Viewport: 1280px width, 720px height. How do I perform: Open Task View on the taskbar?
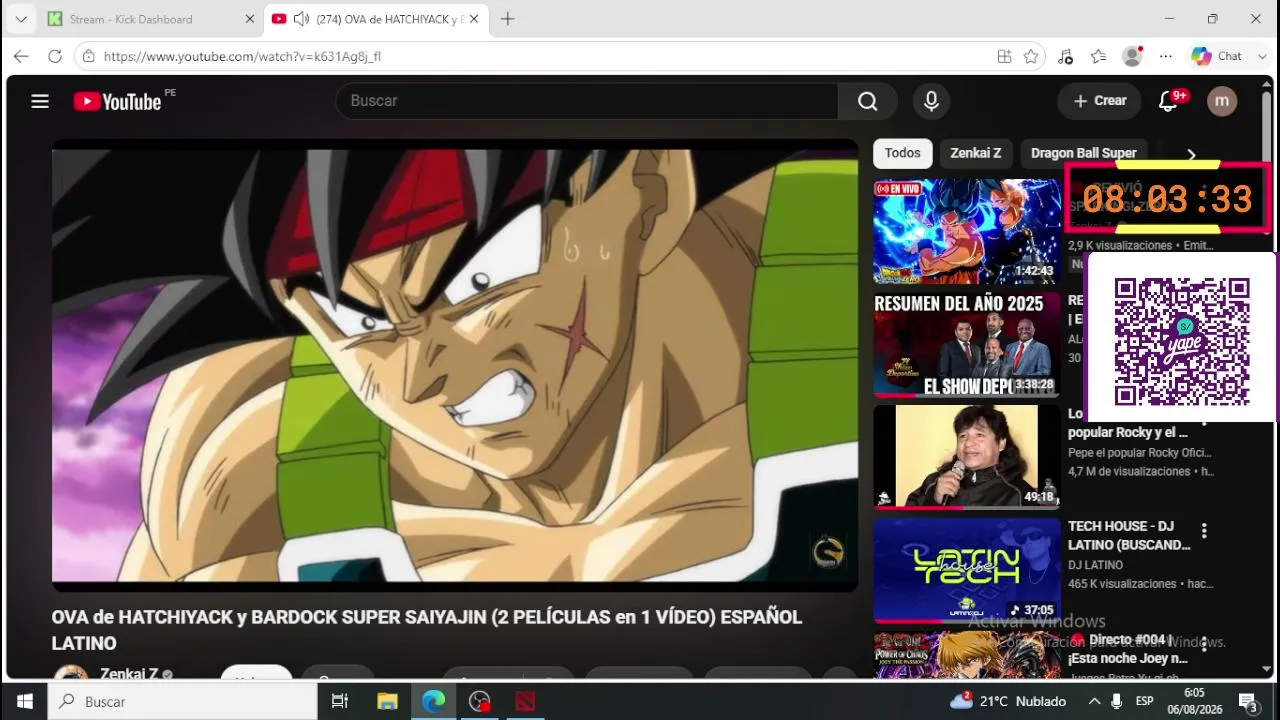point(340,702)
